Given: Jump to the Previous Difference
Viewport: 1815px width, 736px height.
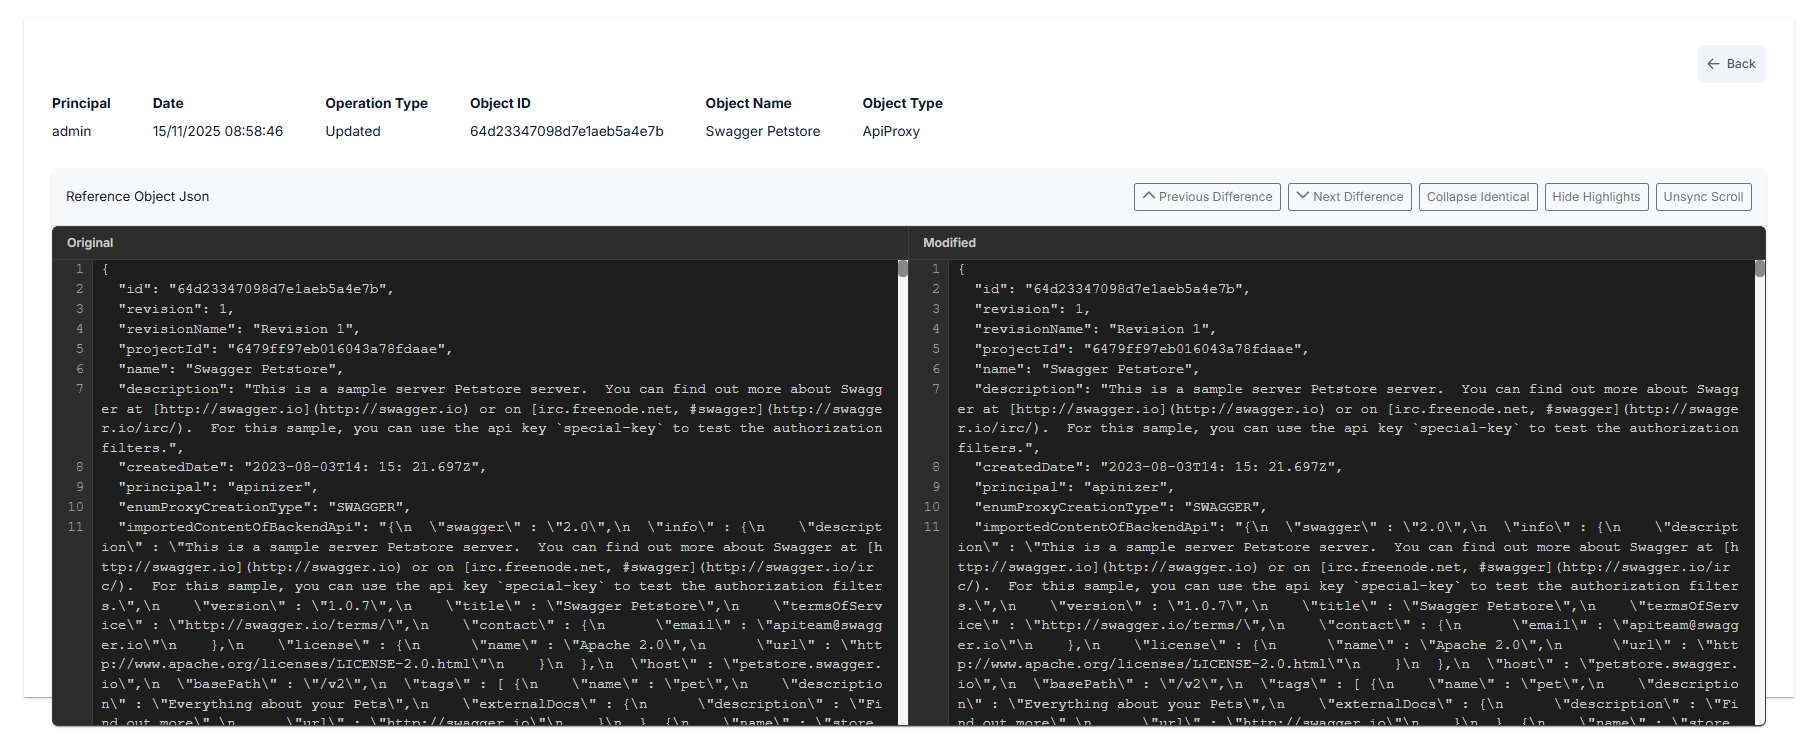Looking at the screenshot, I should 1207,197.
